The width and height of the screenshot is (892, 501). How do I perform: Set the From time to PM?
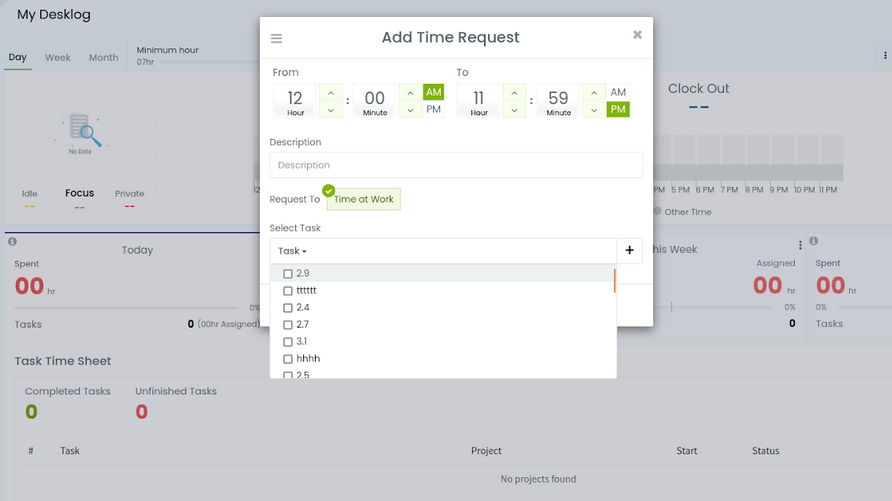click(433, 109)
